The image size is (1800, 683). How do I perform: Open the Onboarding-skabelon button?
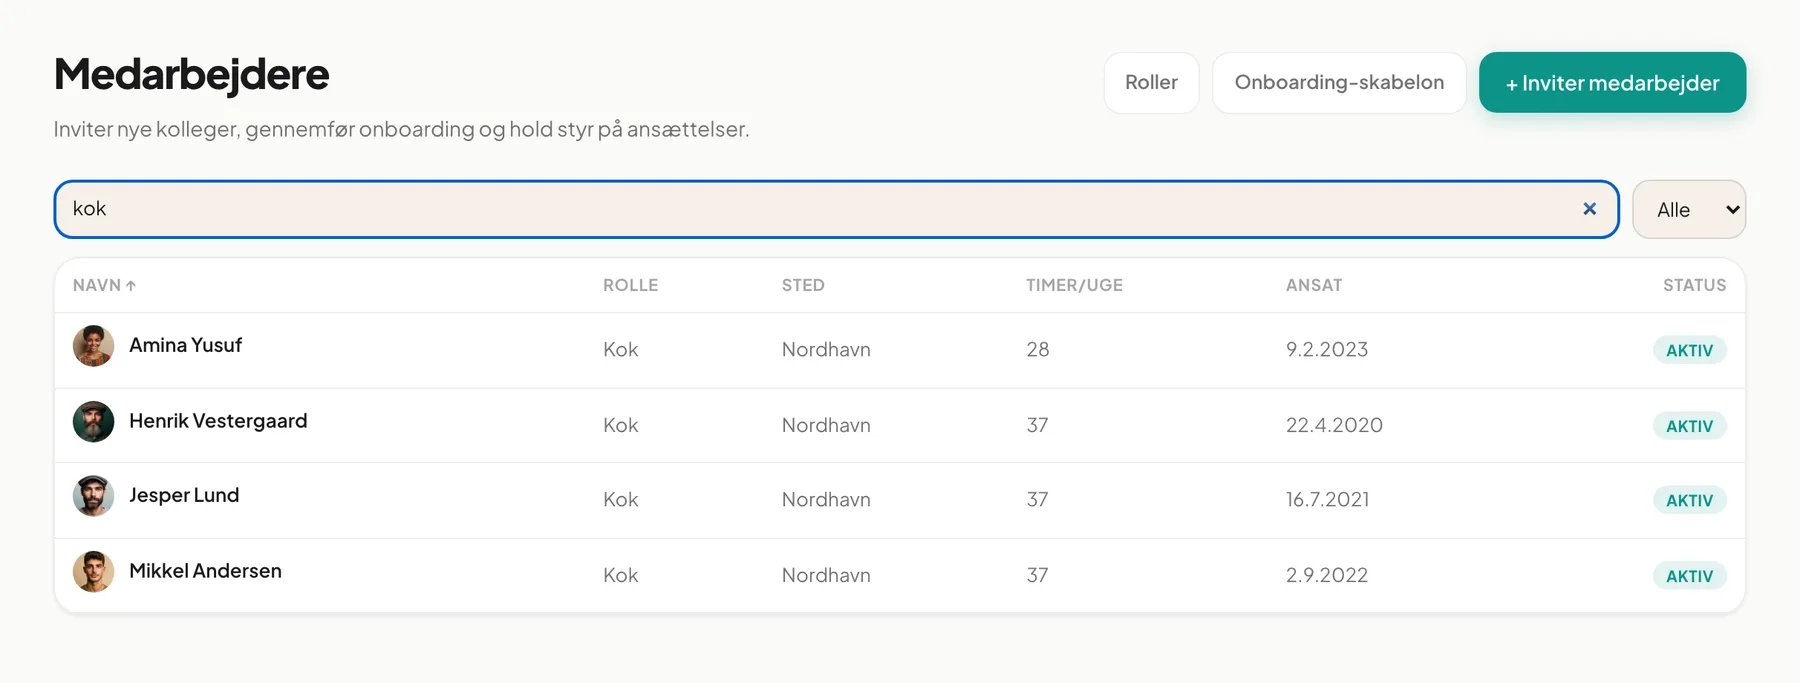(1339, 83)
